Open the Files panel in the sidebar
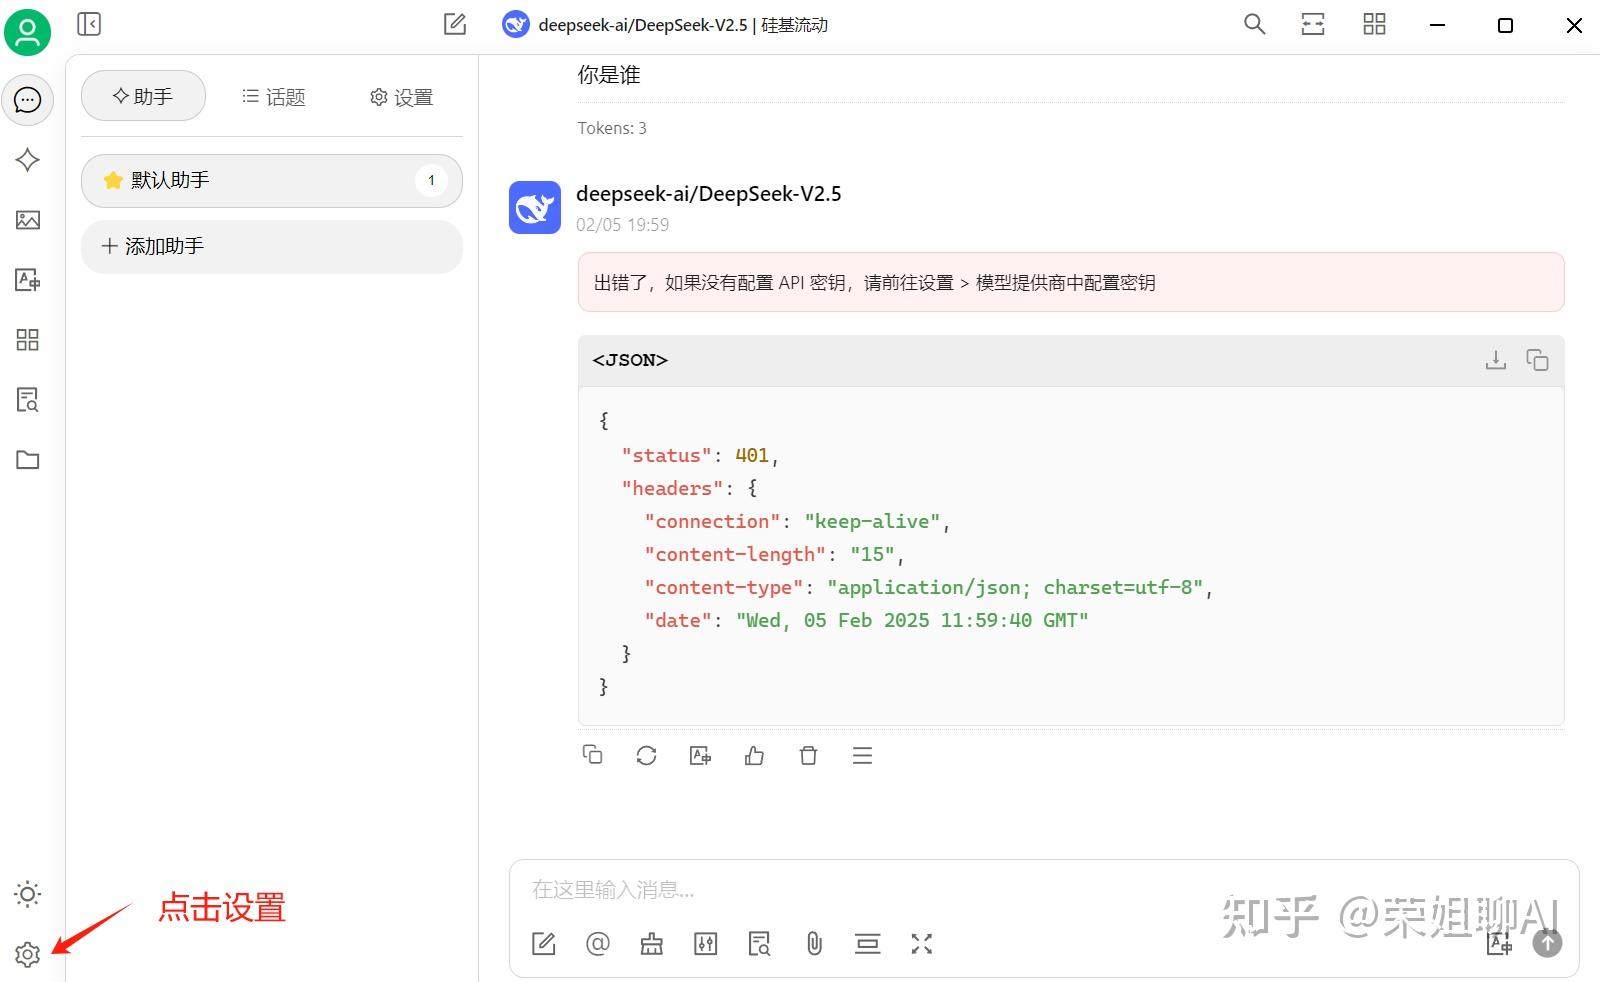The image size is (1600, 982). tap(27, 460)
